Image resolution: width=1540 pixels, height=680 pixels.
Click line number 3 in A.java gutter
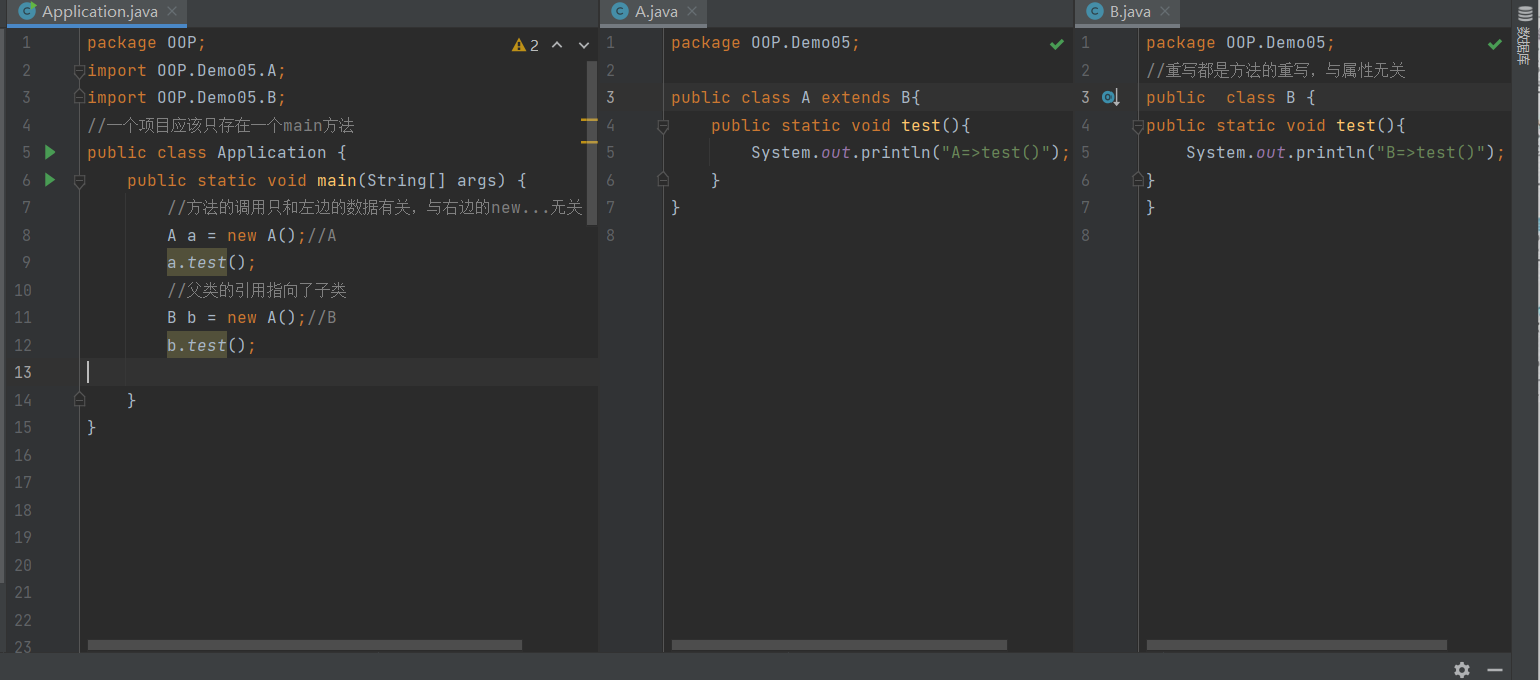point(611,98)
